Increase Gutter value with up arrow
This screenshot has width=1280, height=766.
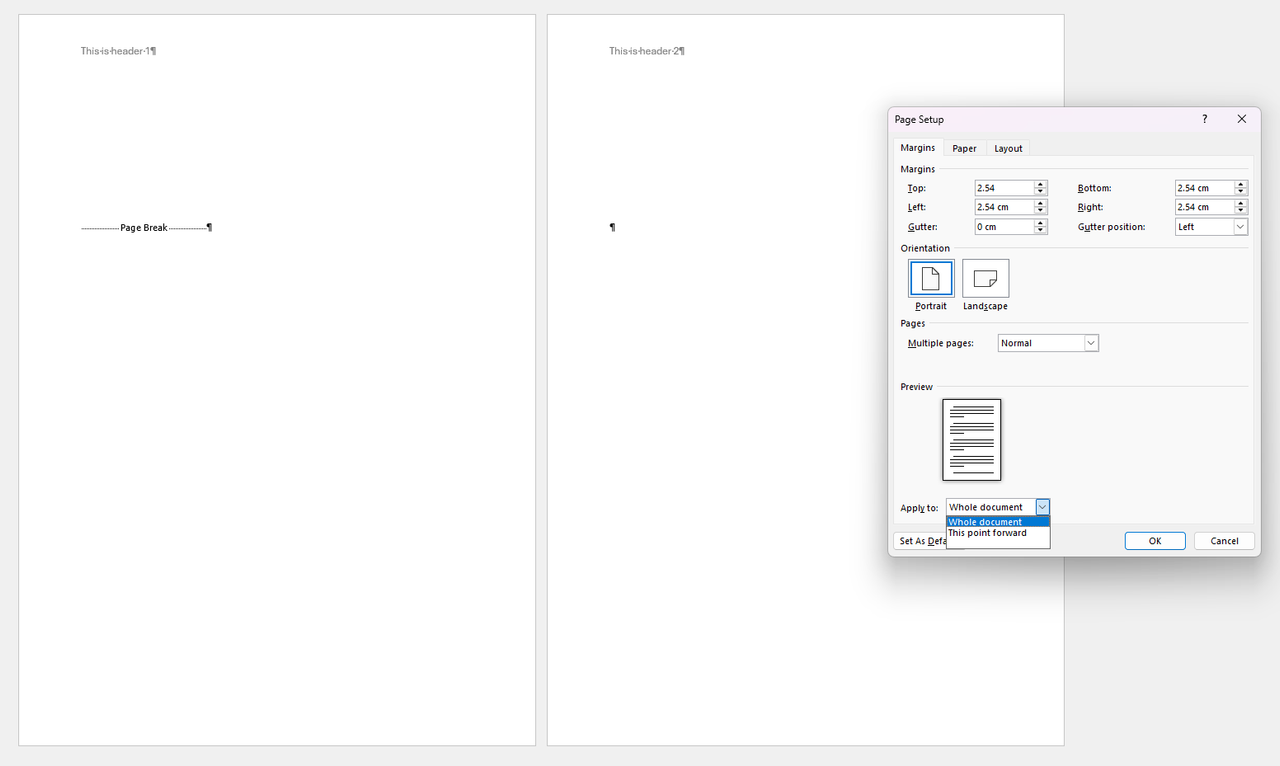(1041, 223)
